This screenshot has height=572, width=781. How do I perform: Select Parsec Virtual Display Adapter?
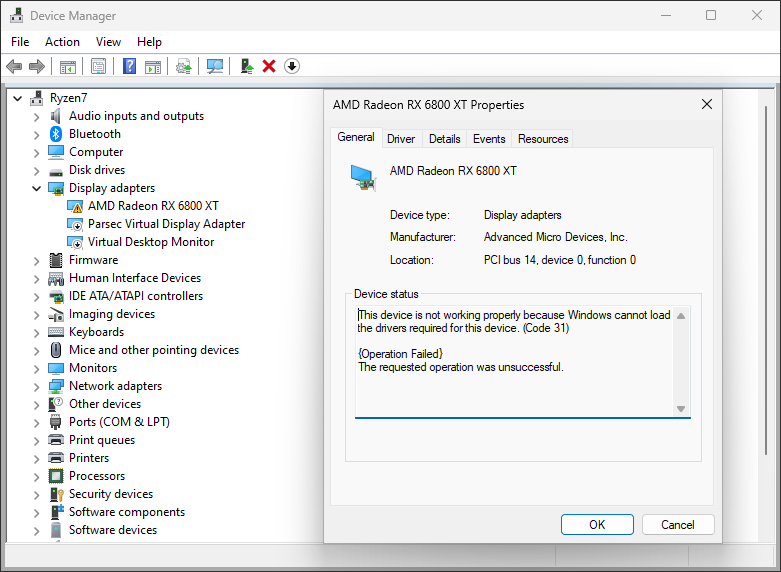pyautogui.click(x=166, y=224)
